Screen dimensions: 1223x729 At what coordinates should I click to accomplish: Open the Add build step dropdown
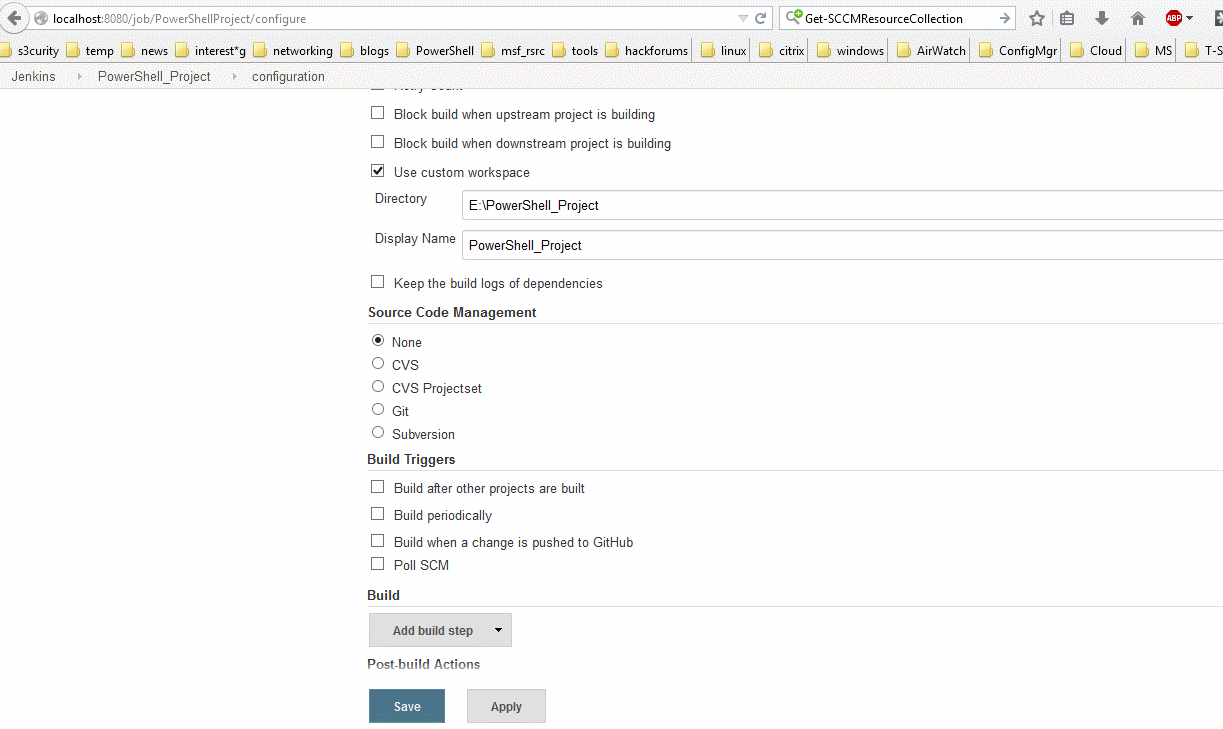439,630
